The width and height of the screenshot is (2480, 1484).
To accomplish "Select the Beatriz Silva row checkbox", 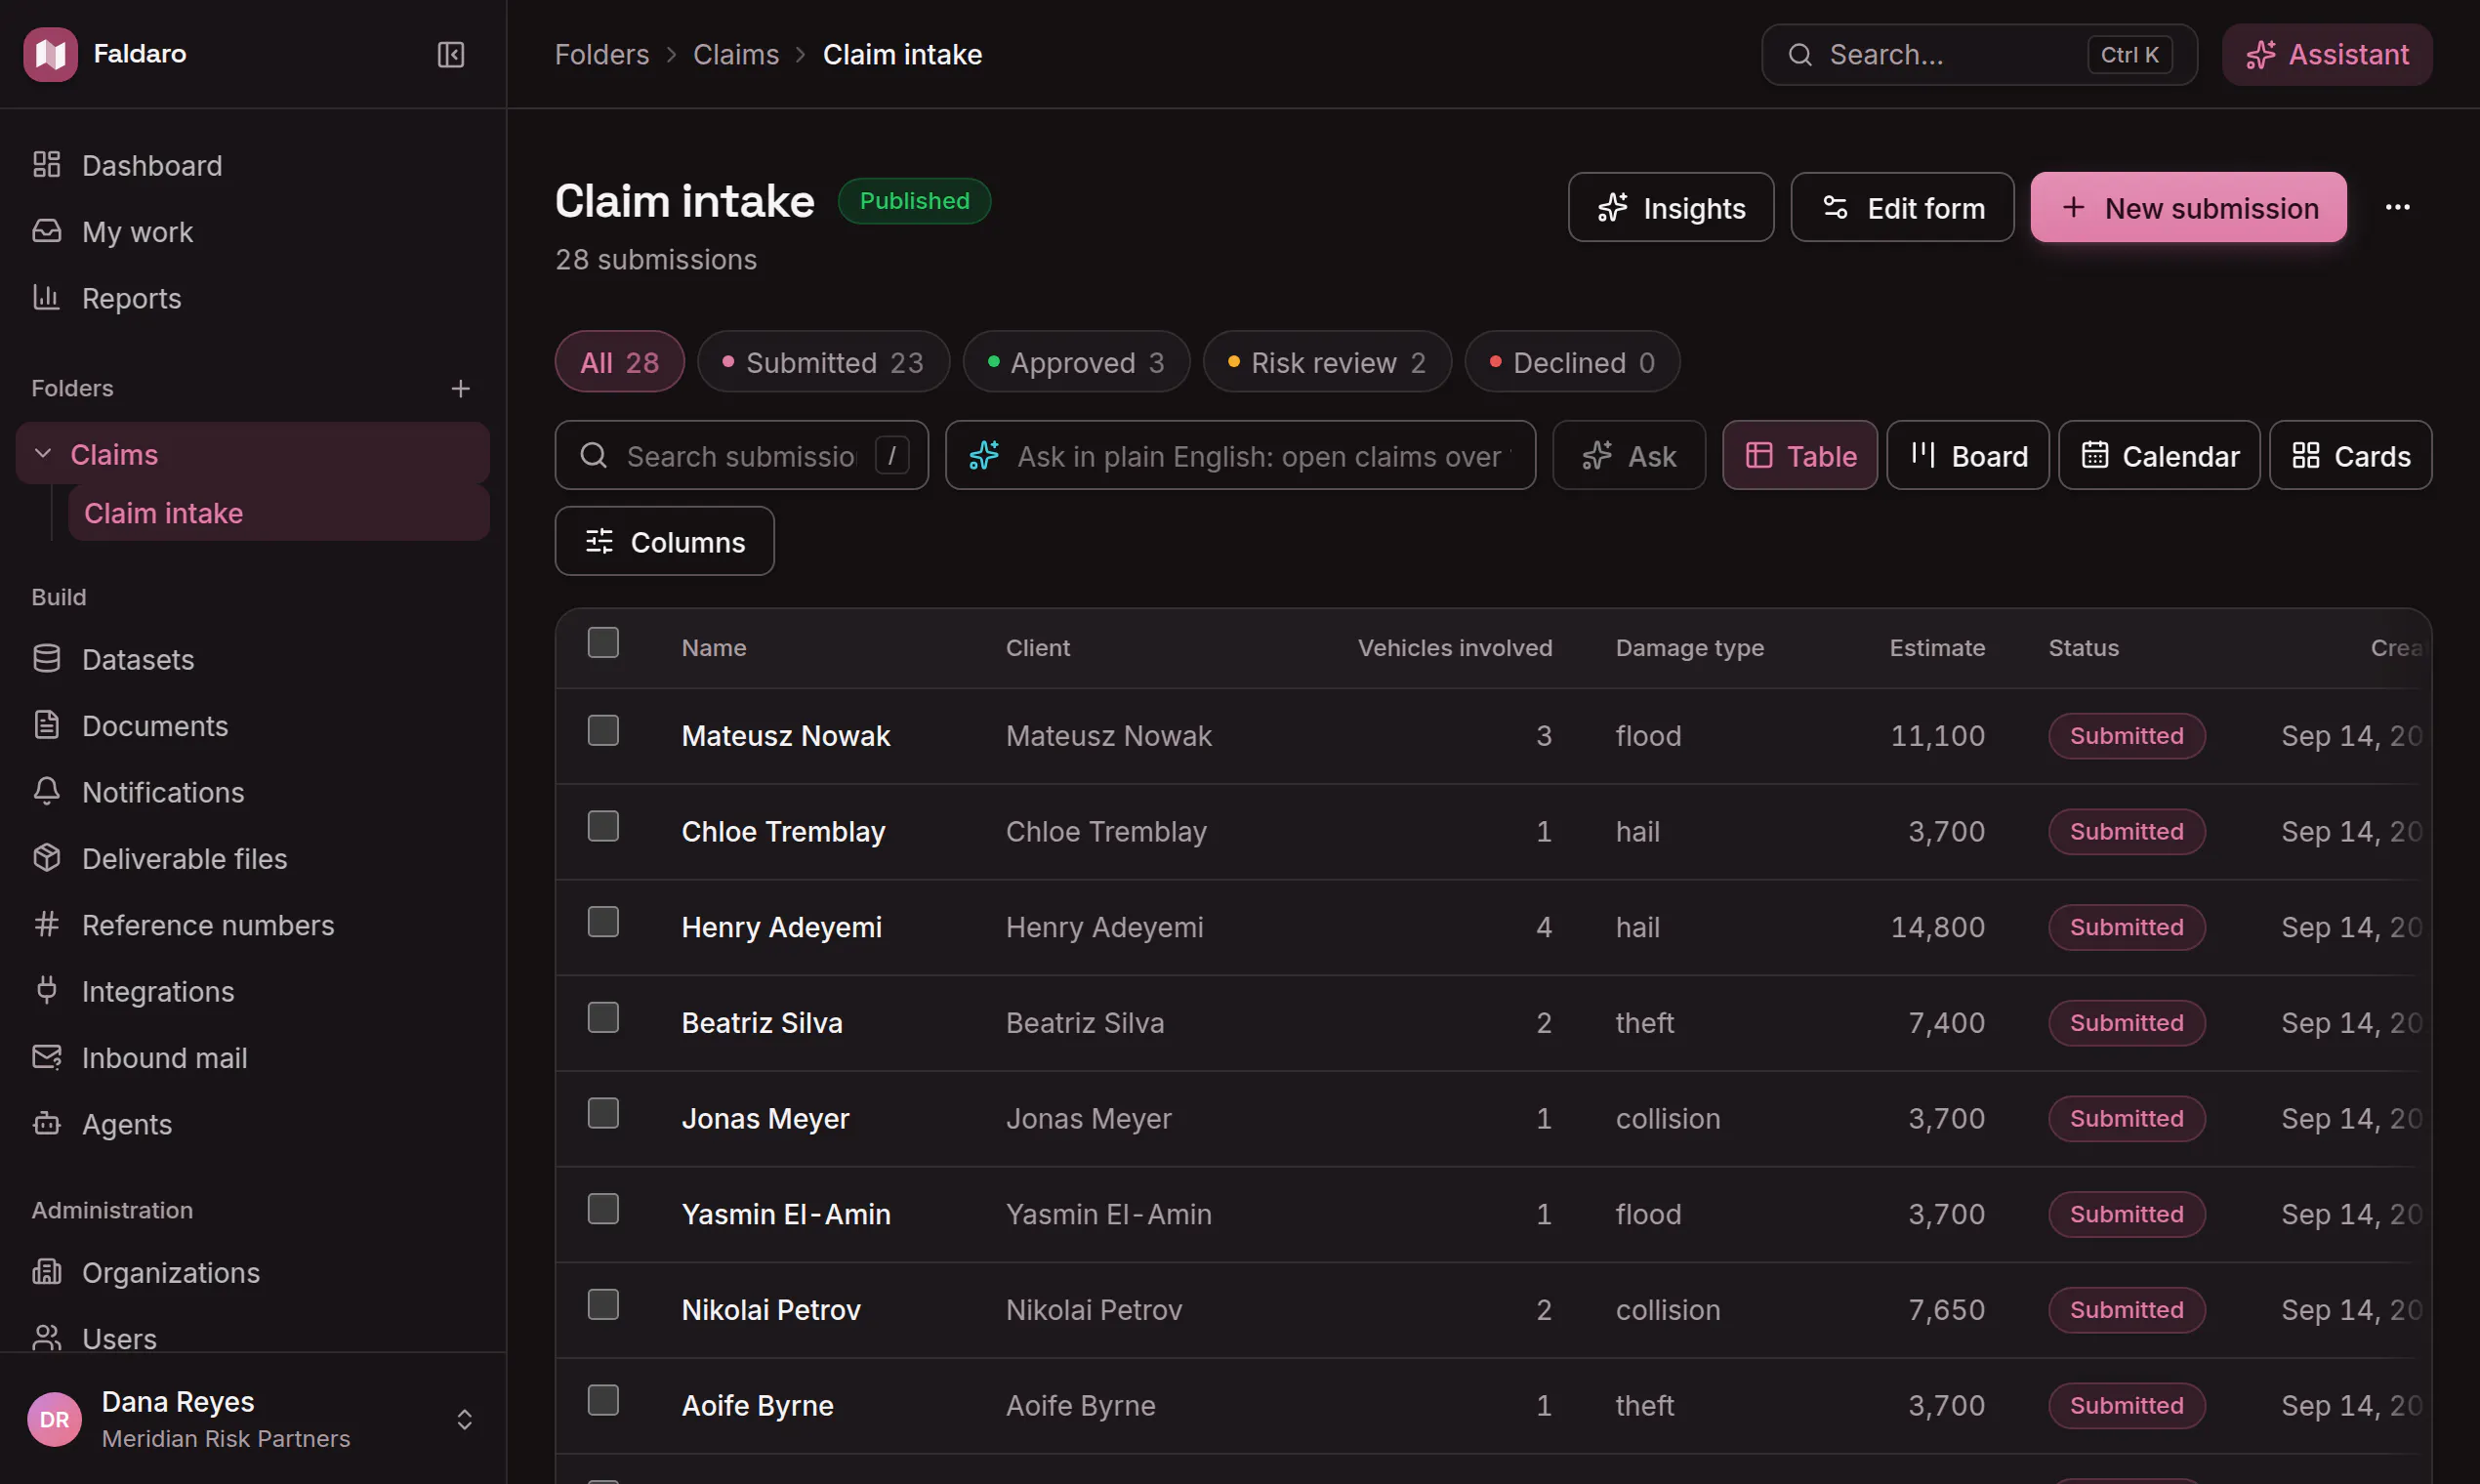I will tap(603, 1017).
